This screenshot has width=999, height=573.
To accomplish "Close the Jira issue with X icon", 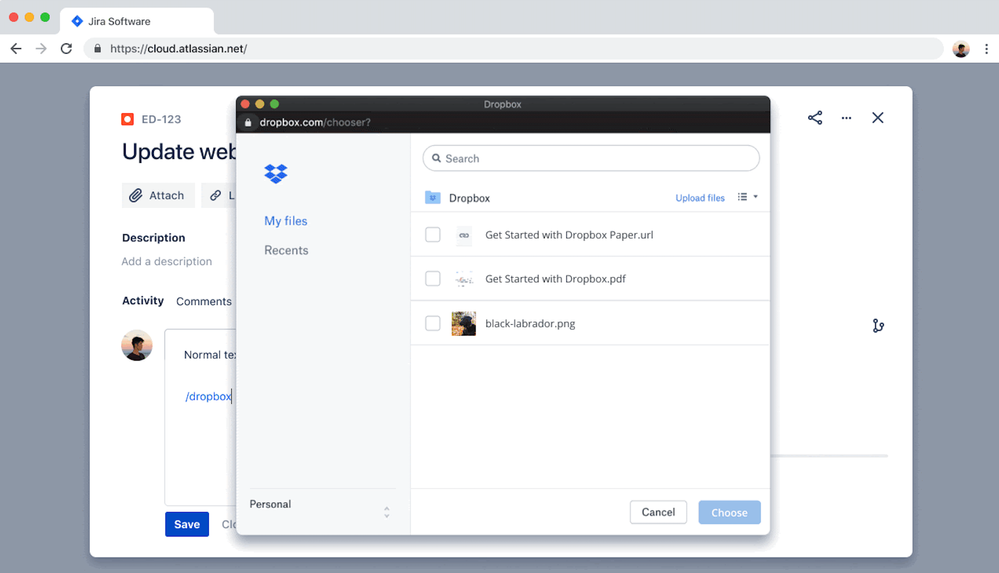I will click(x=878, y=117).
